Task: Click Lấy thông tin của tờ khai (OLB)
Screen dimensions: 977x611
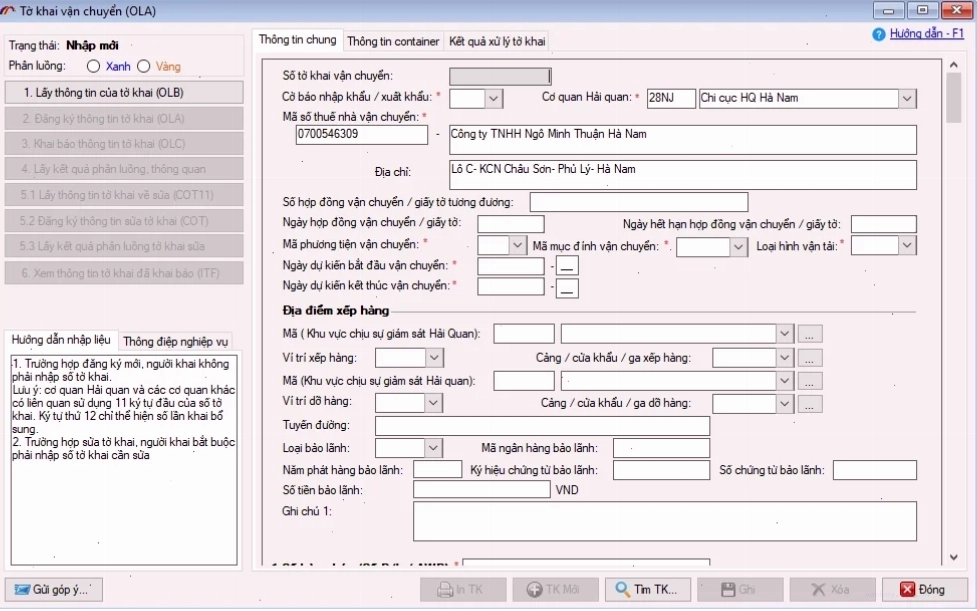Action: click(124, 92)
